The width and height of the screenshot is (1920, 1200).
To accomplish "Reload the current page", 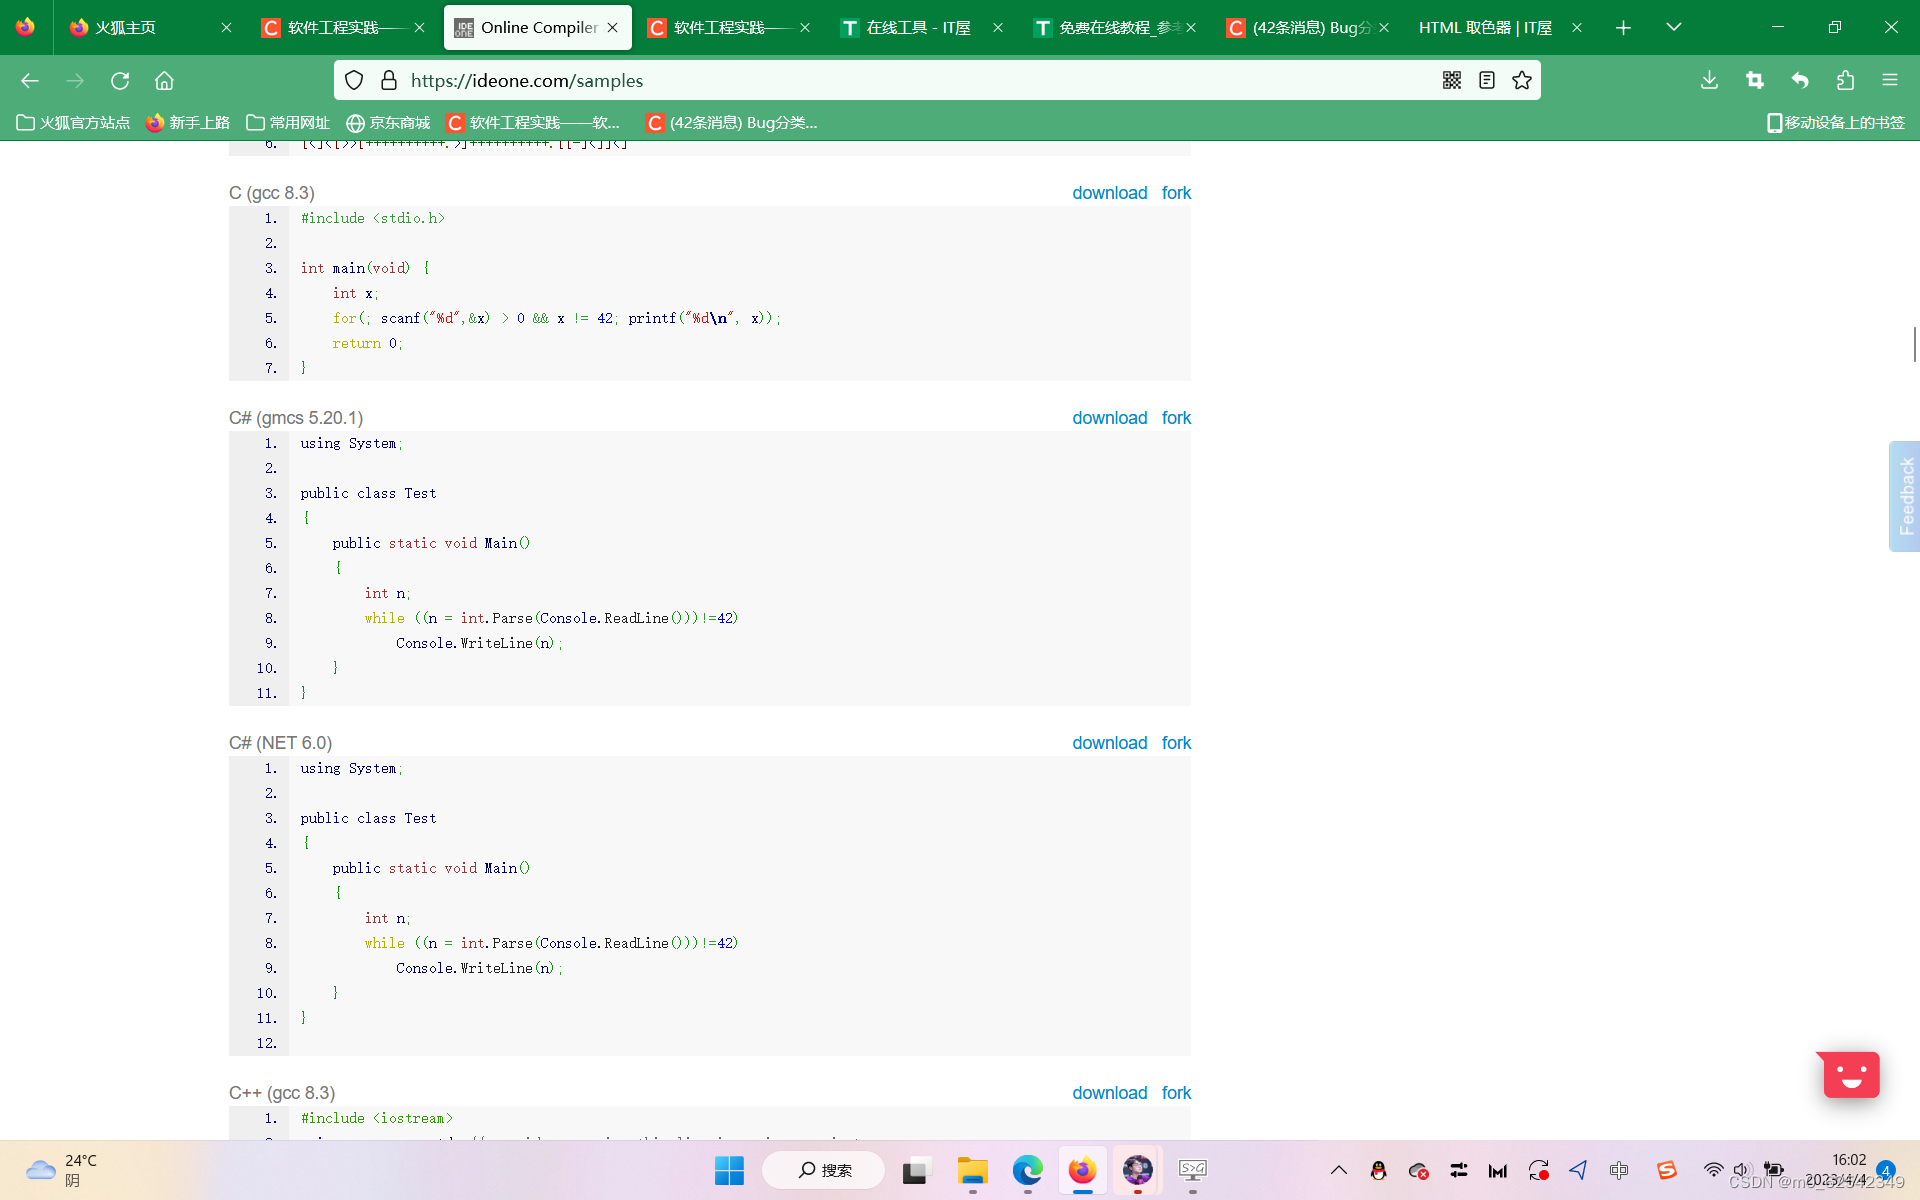I will (120, 80).
